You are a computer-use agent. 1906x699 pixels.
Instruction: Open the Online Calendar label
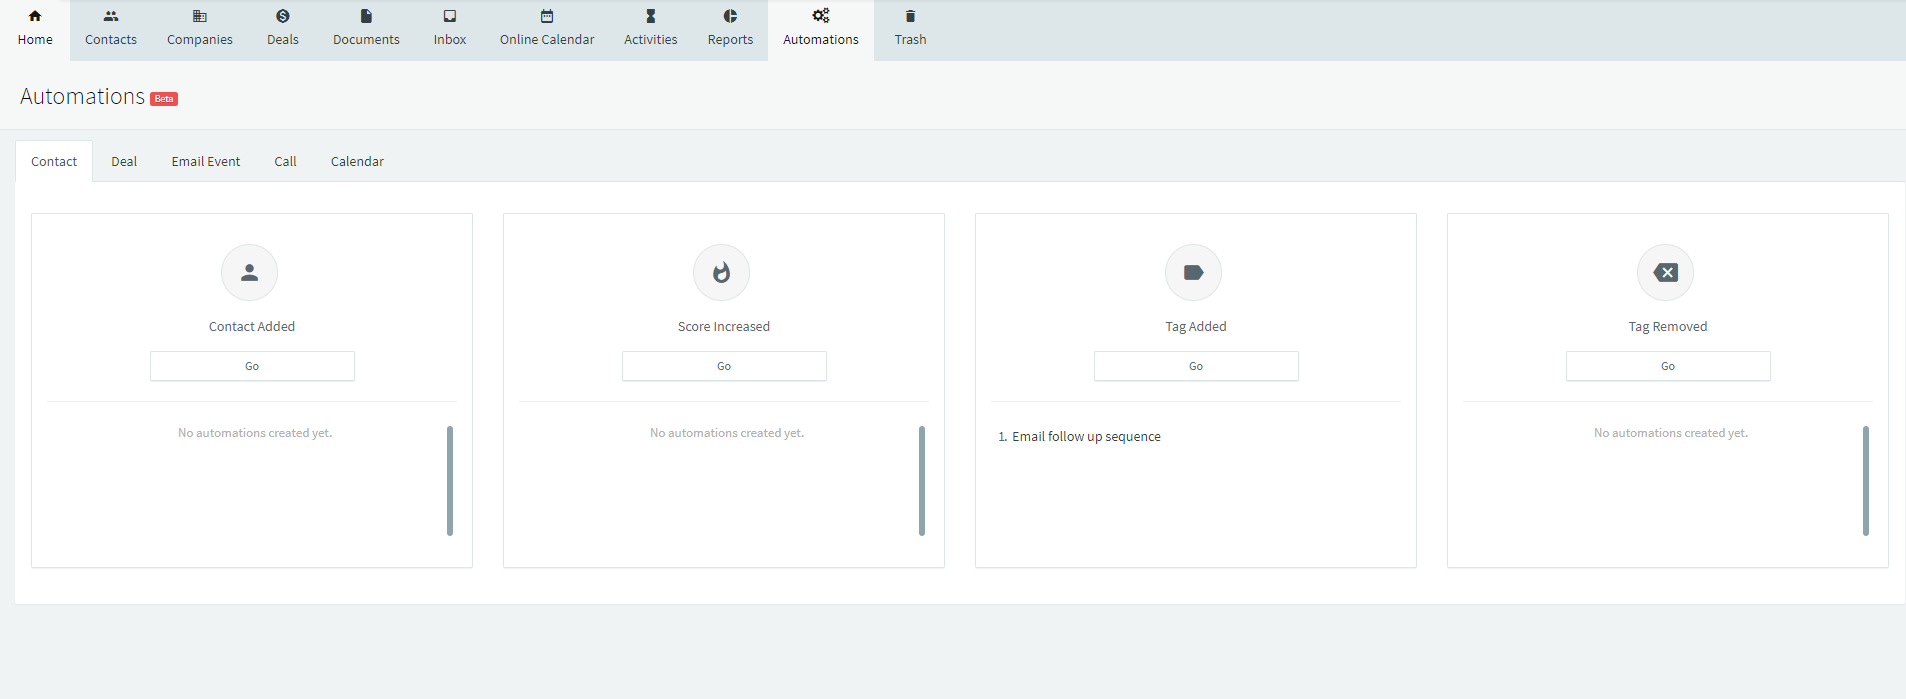547,40
